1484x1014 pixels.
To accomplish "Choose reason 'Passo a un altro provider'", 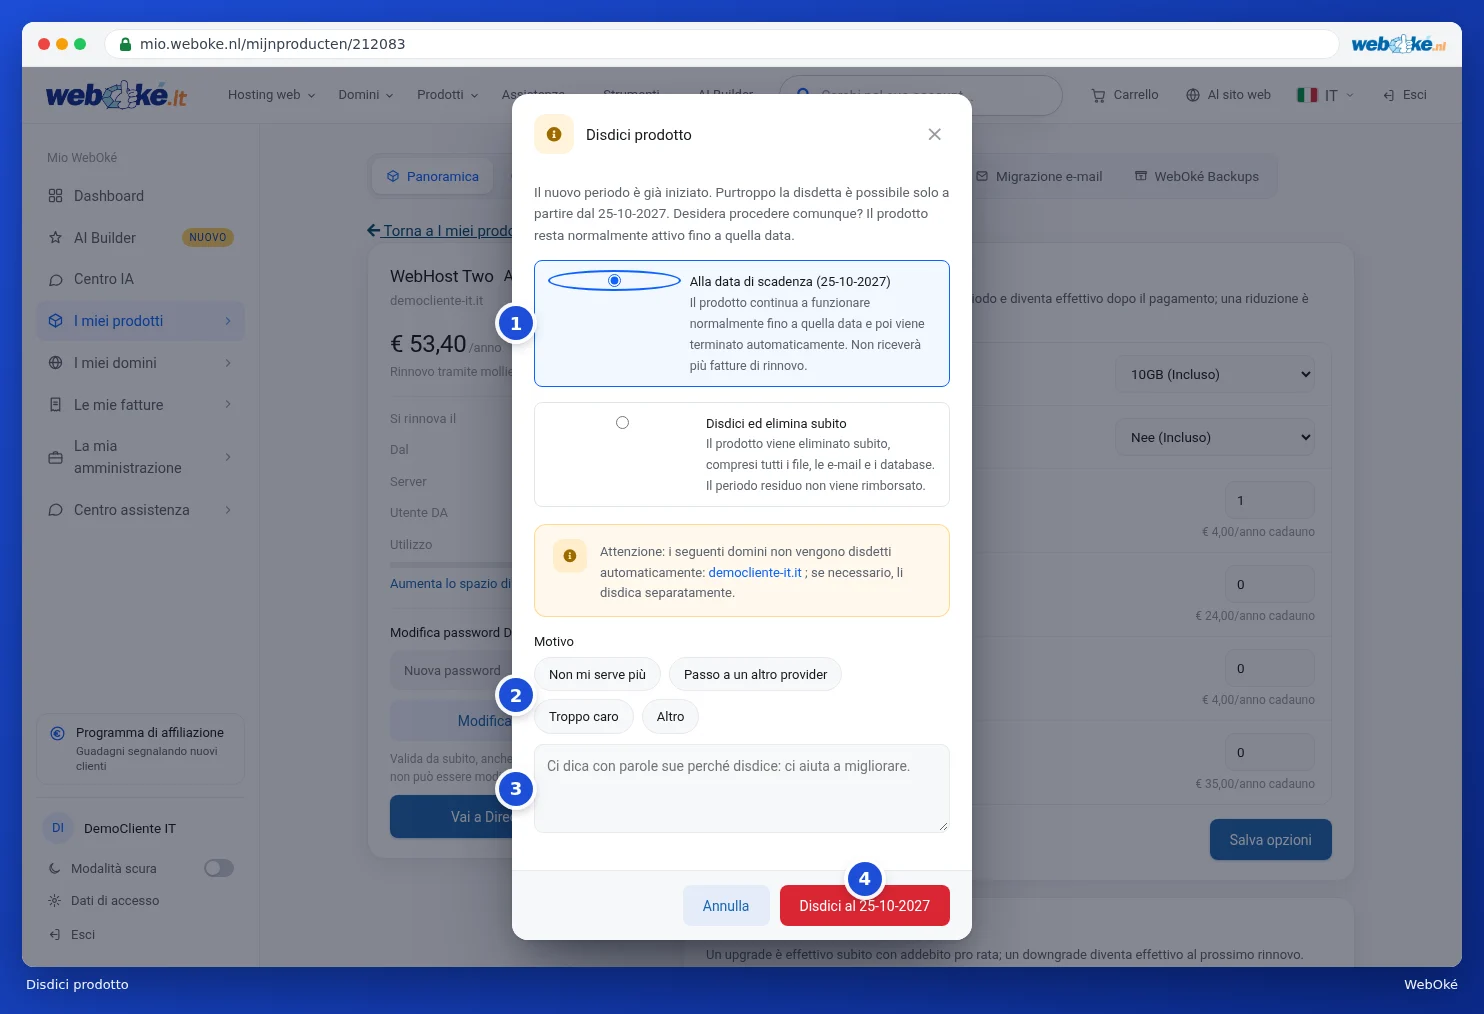I will tap(755, 675).
